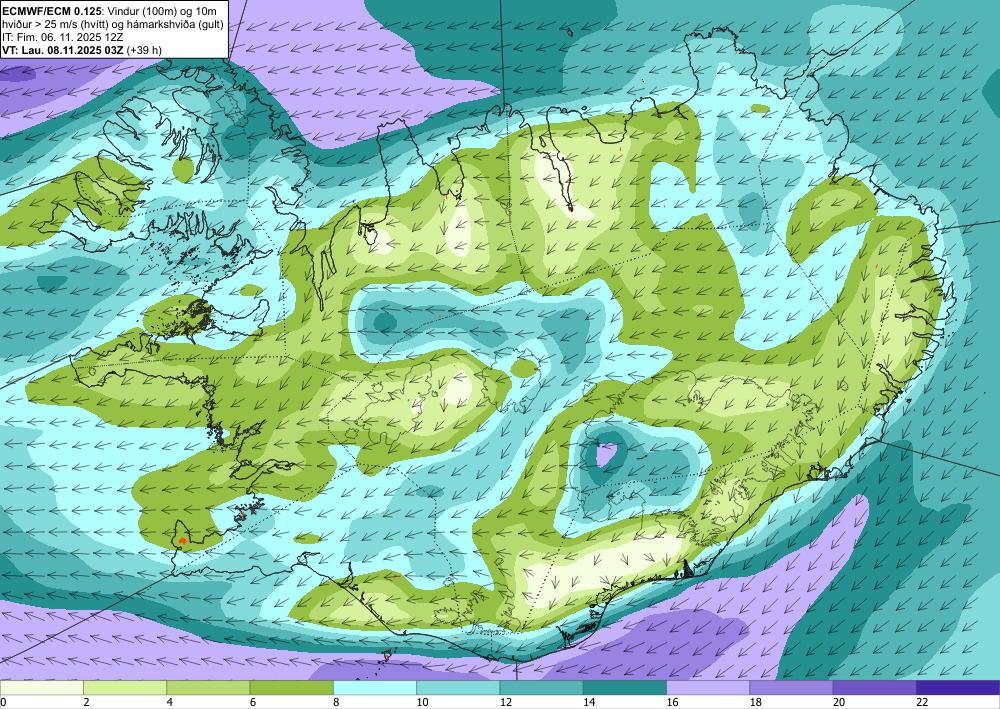Click the legend scale label "12"
1000x709 pixels.
tap(506, 702)
